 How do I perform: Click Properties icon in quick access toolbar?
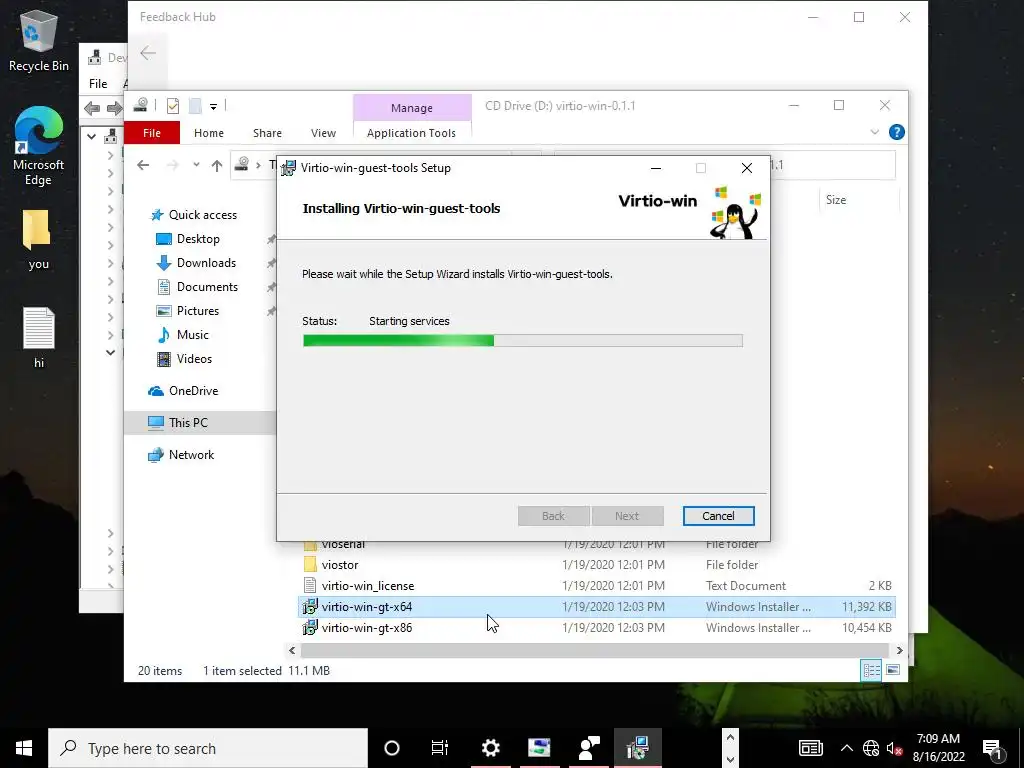click(x=173, y=106)
